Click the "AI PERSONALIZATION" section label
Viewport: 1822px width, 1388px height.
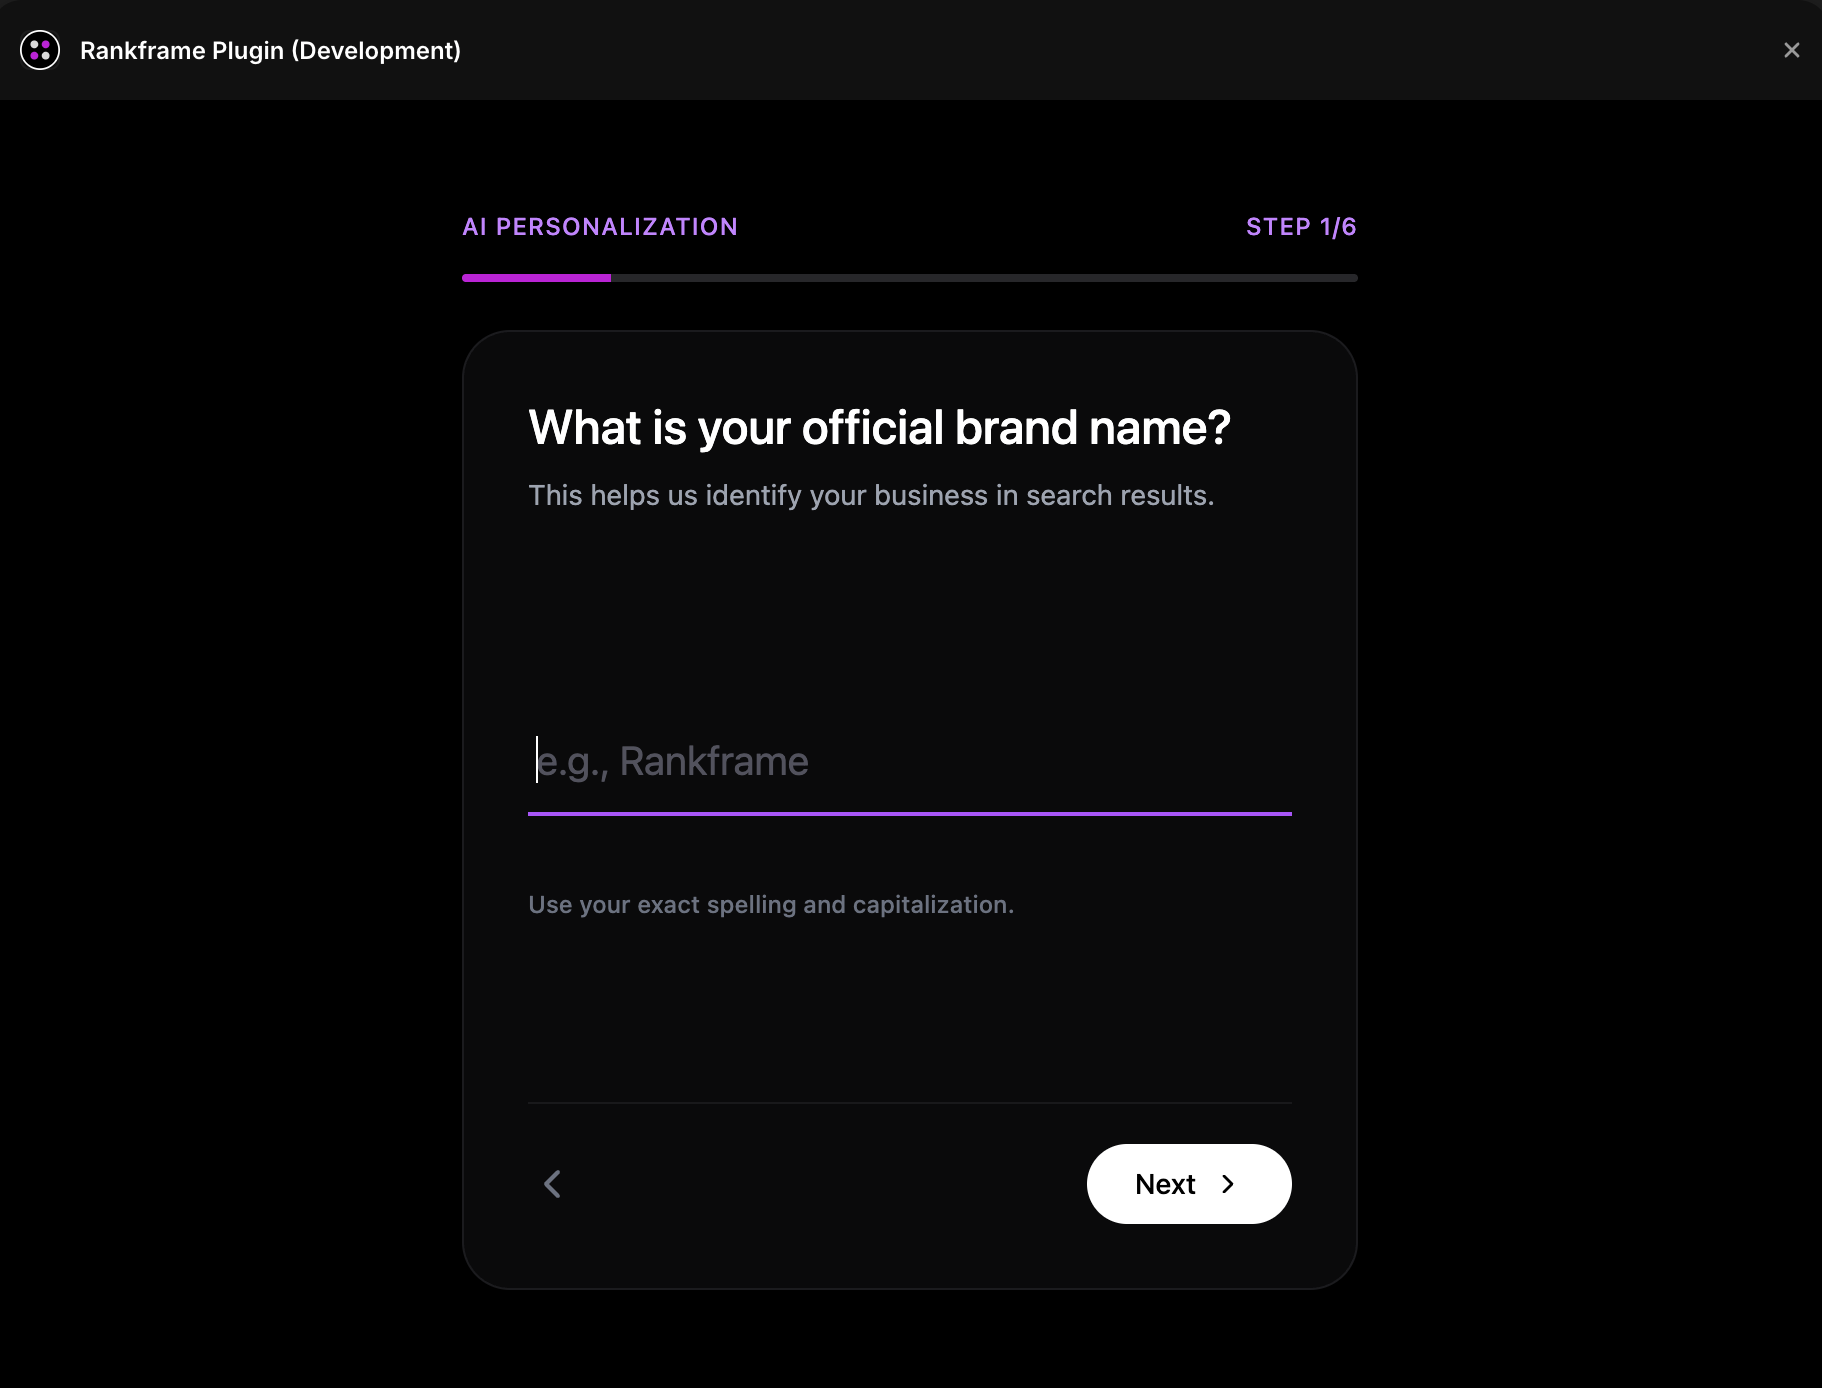click(x=600, y=227)
